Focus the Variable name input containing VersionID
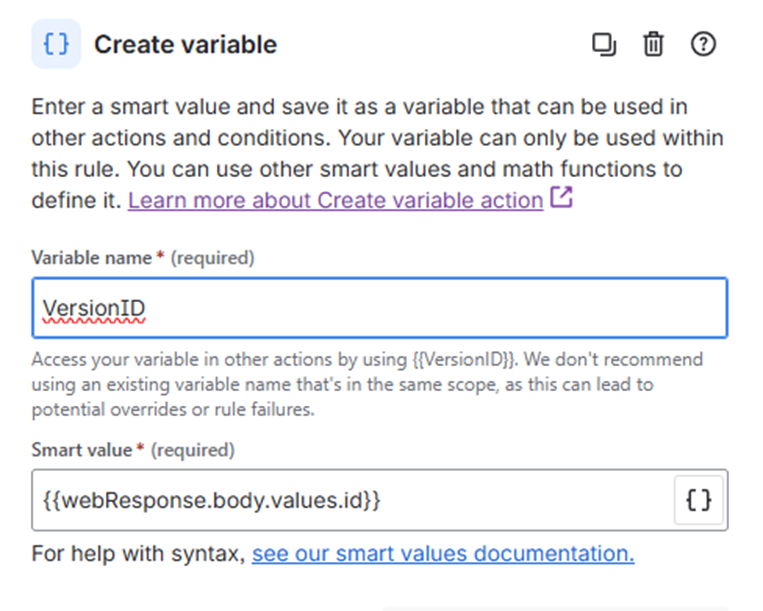The image size is (763, 611). point(380,308)
